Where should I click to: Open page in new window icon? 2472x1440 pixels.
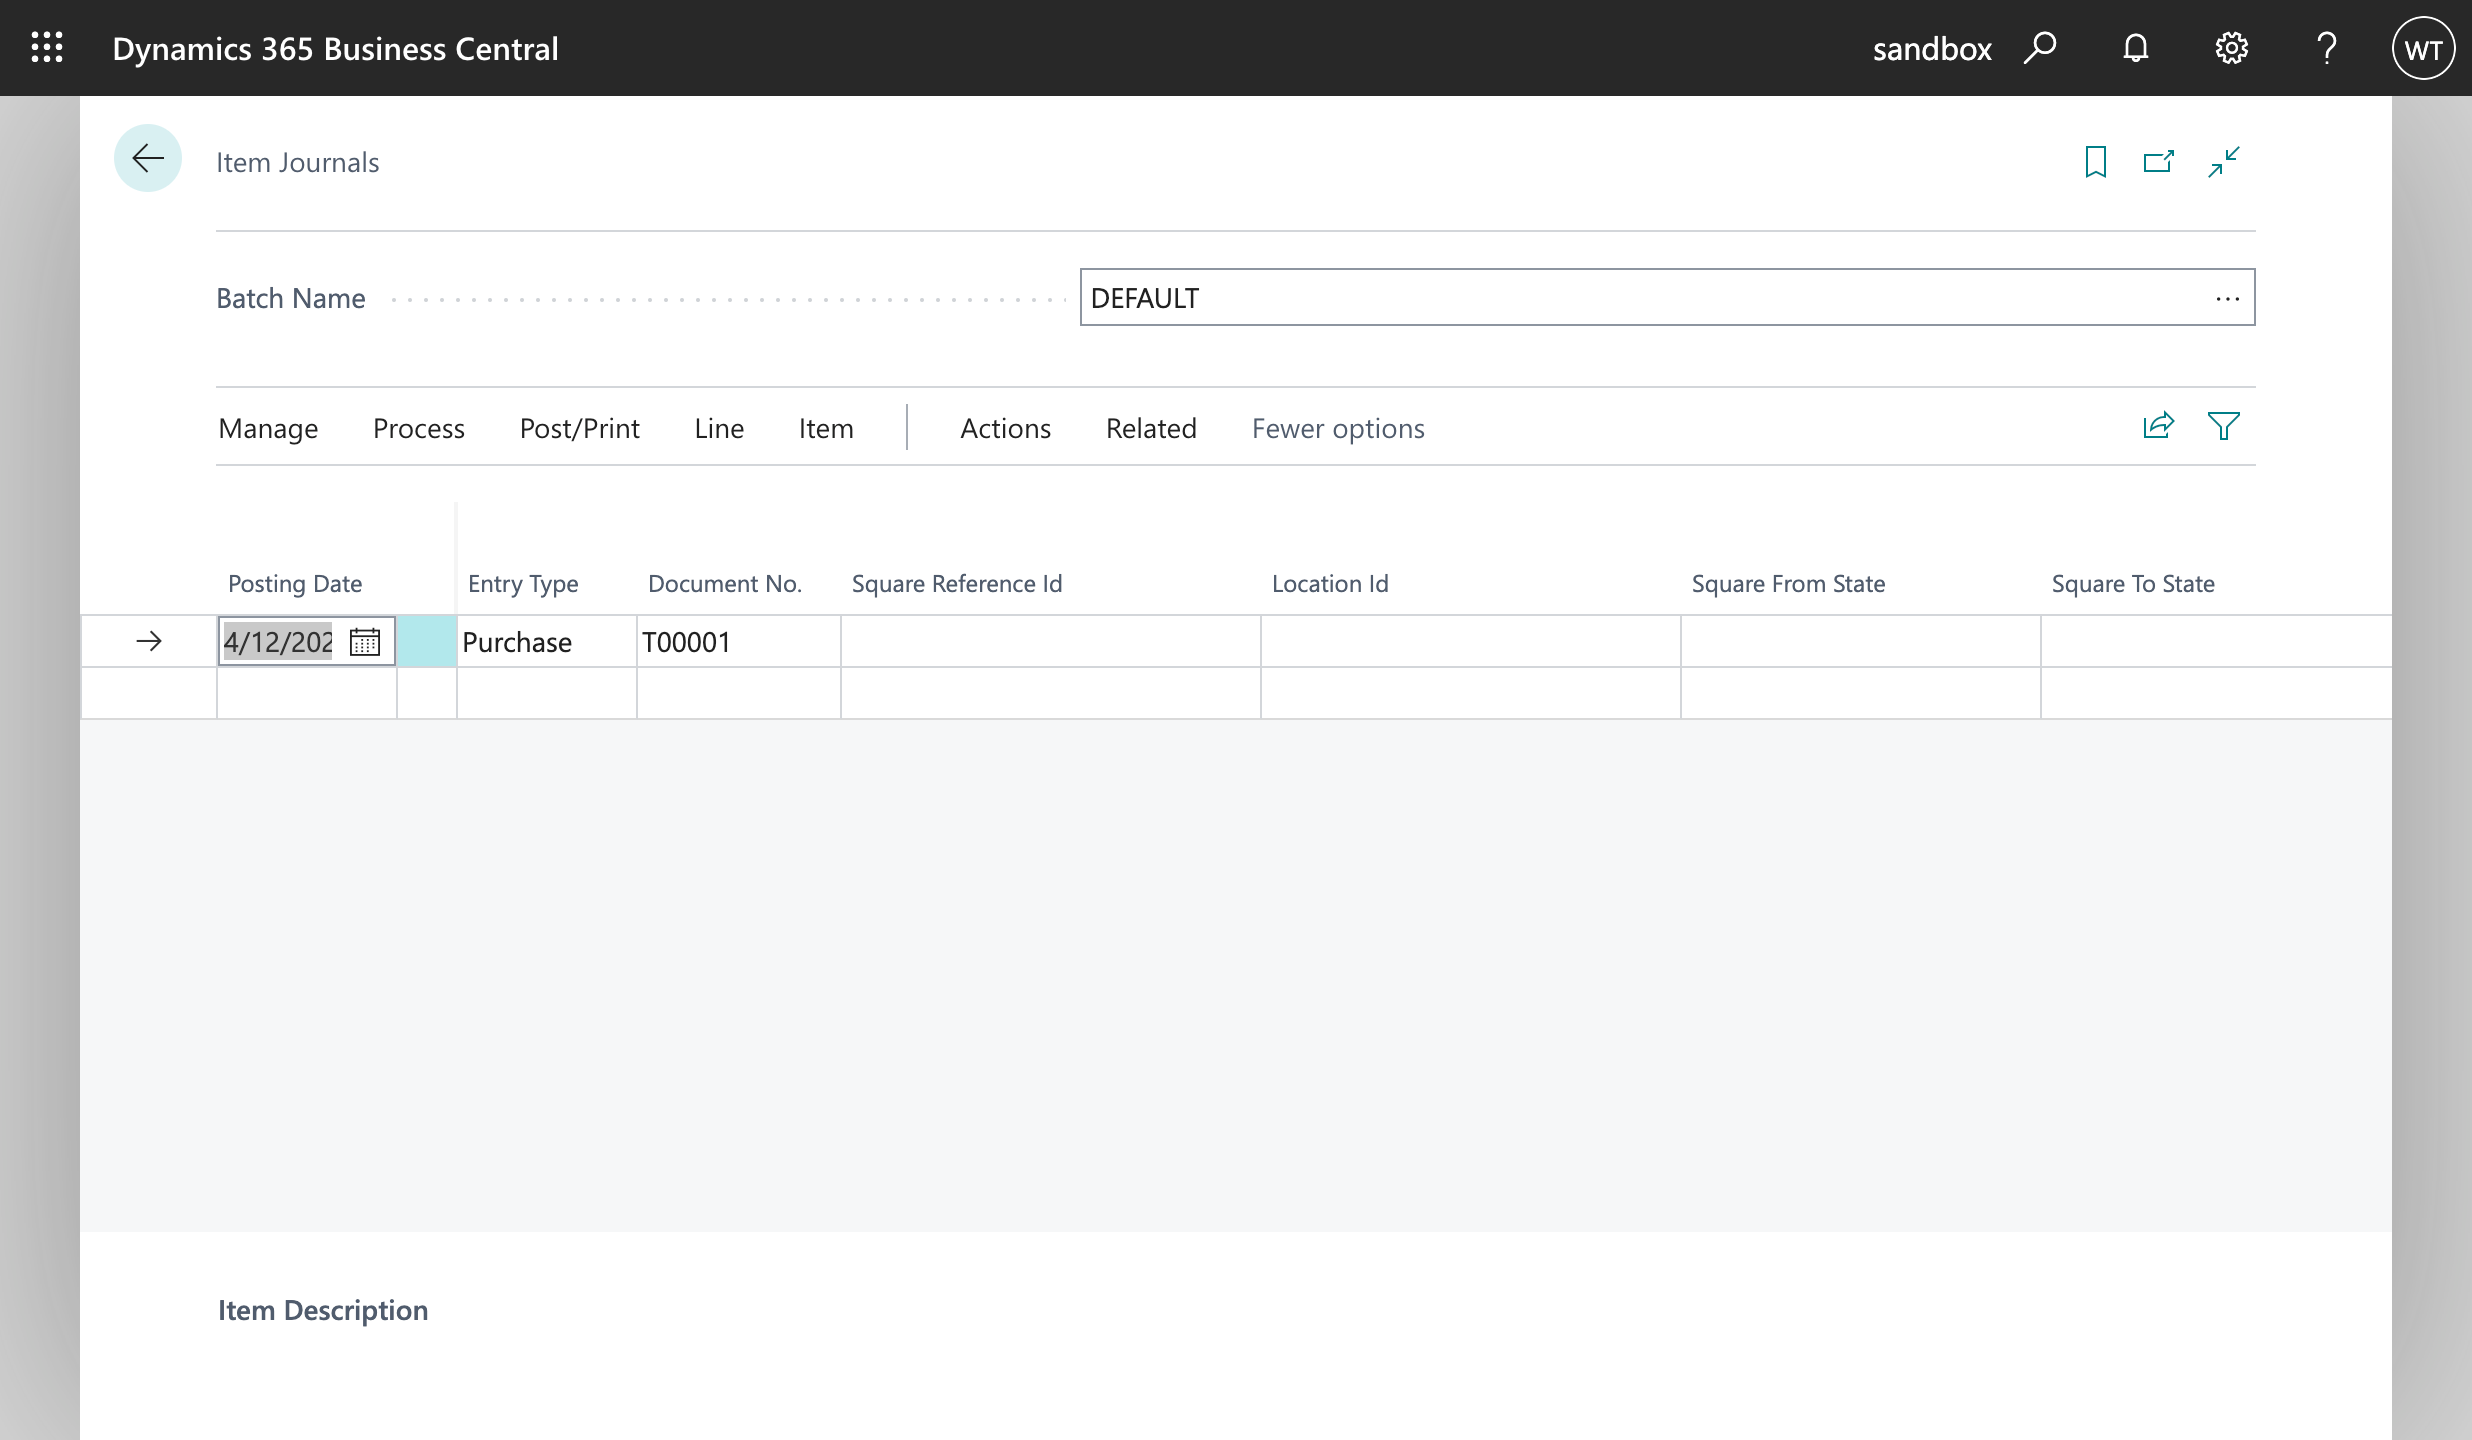[2158, 162]
